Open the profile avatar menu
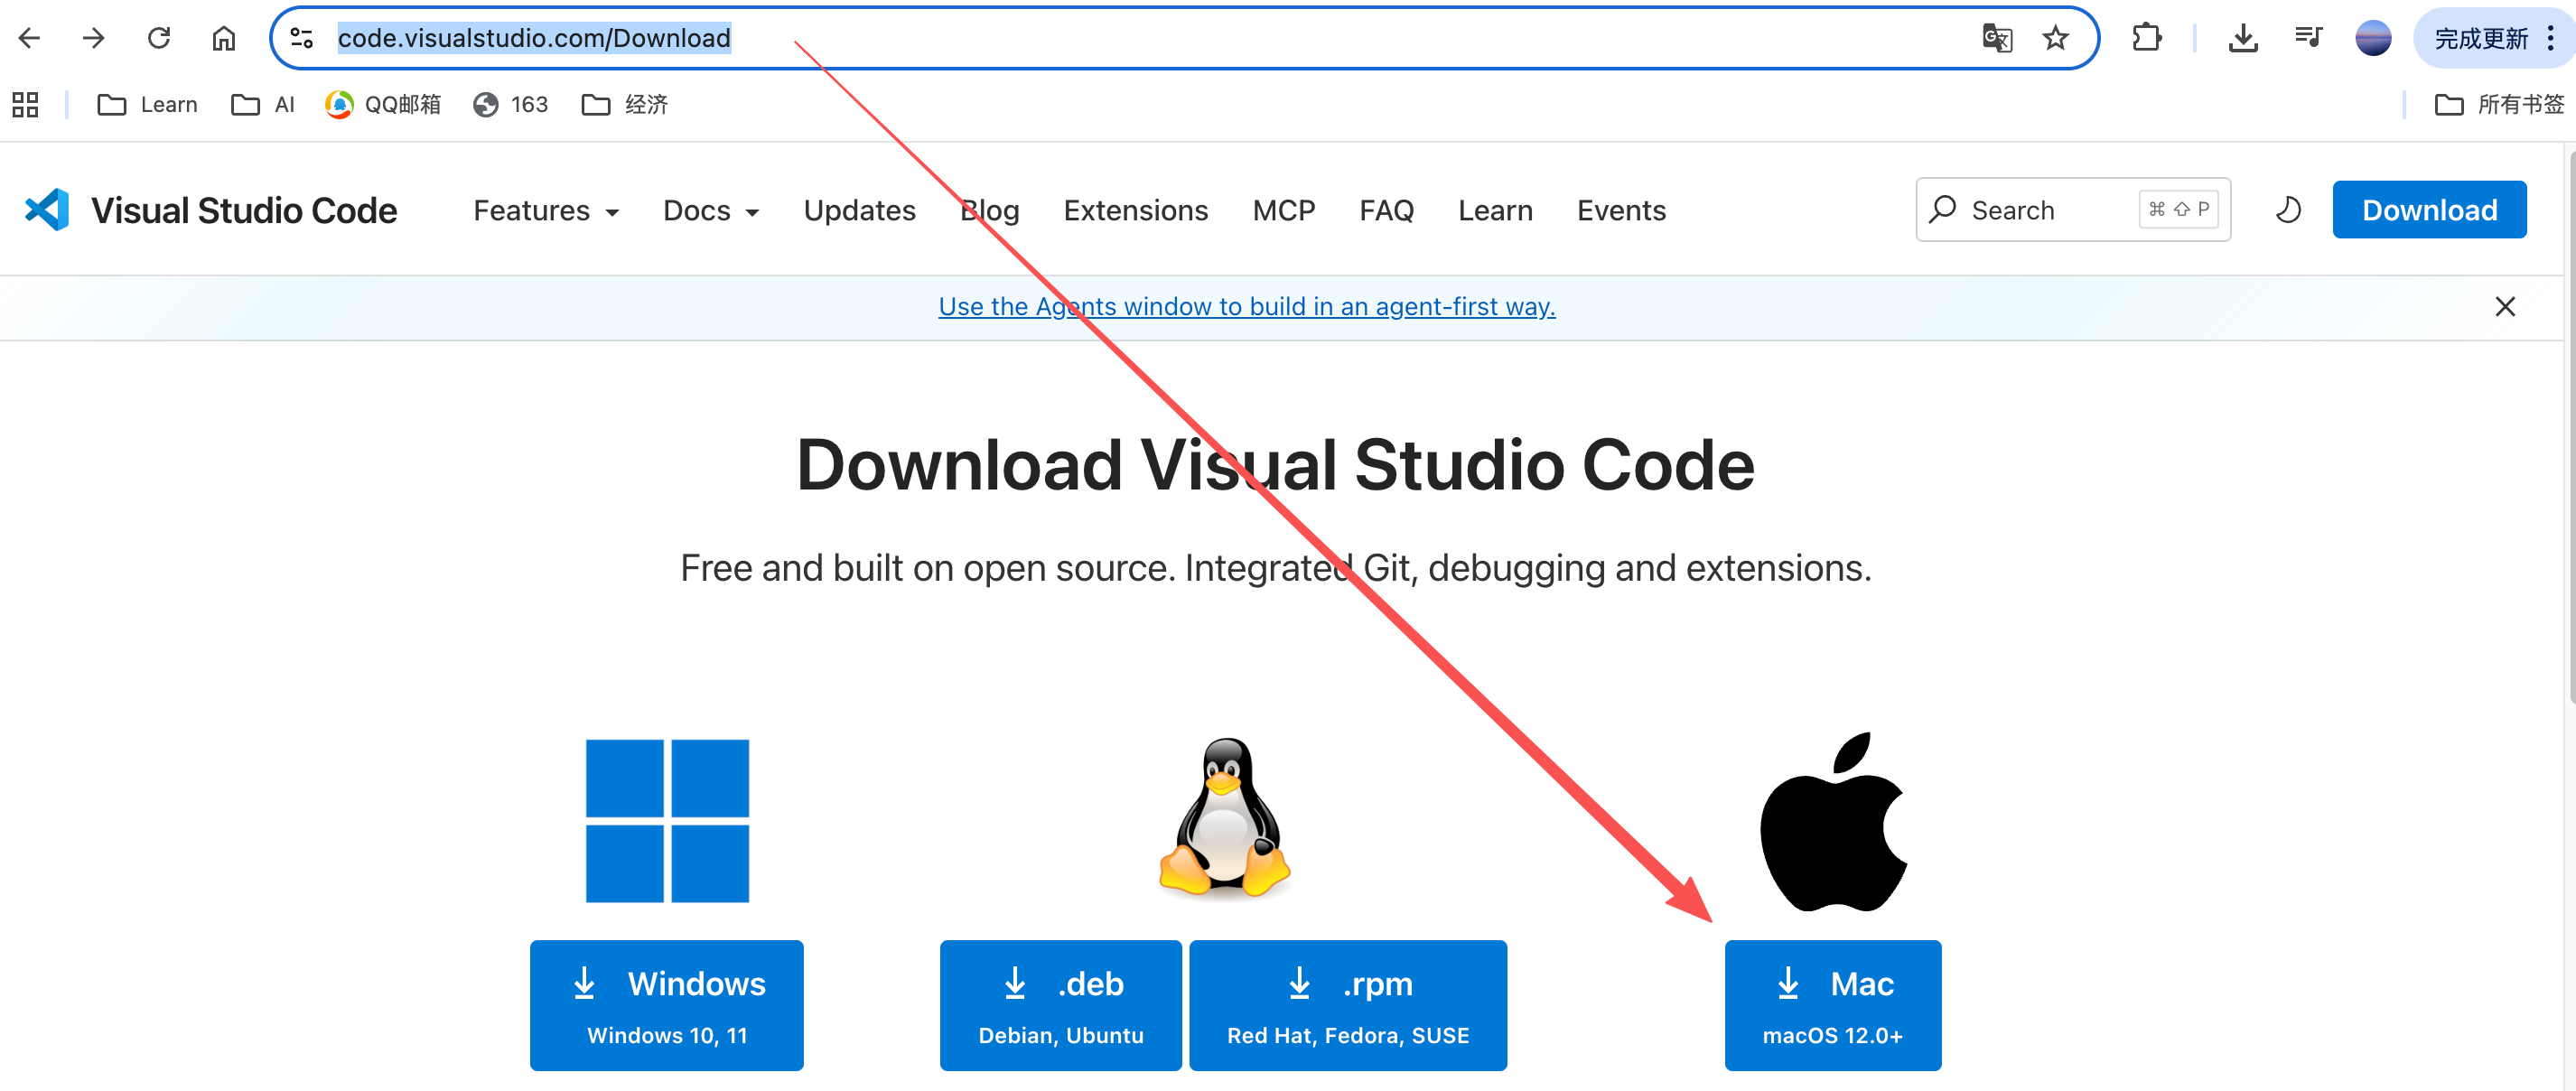This screenshot has width=2576, height=1091. pyautogui.click(x=2373, y=38)
